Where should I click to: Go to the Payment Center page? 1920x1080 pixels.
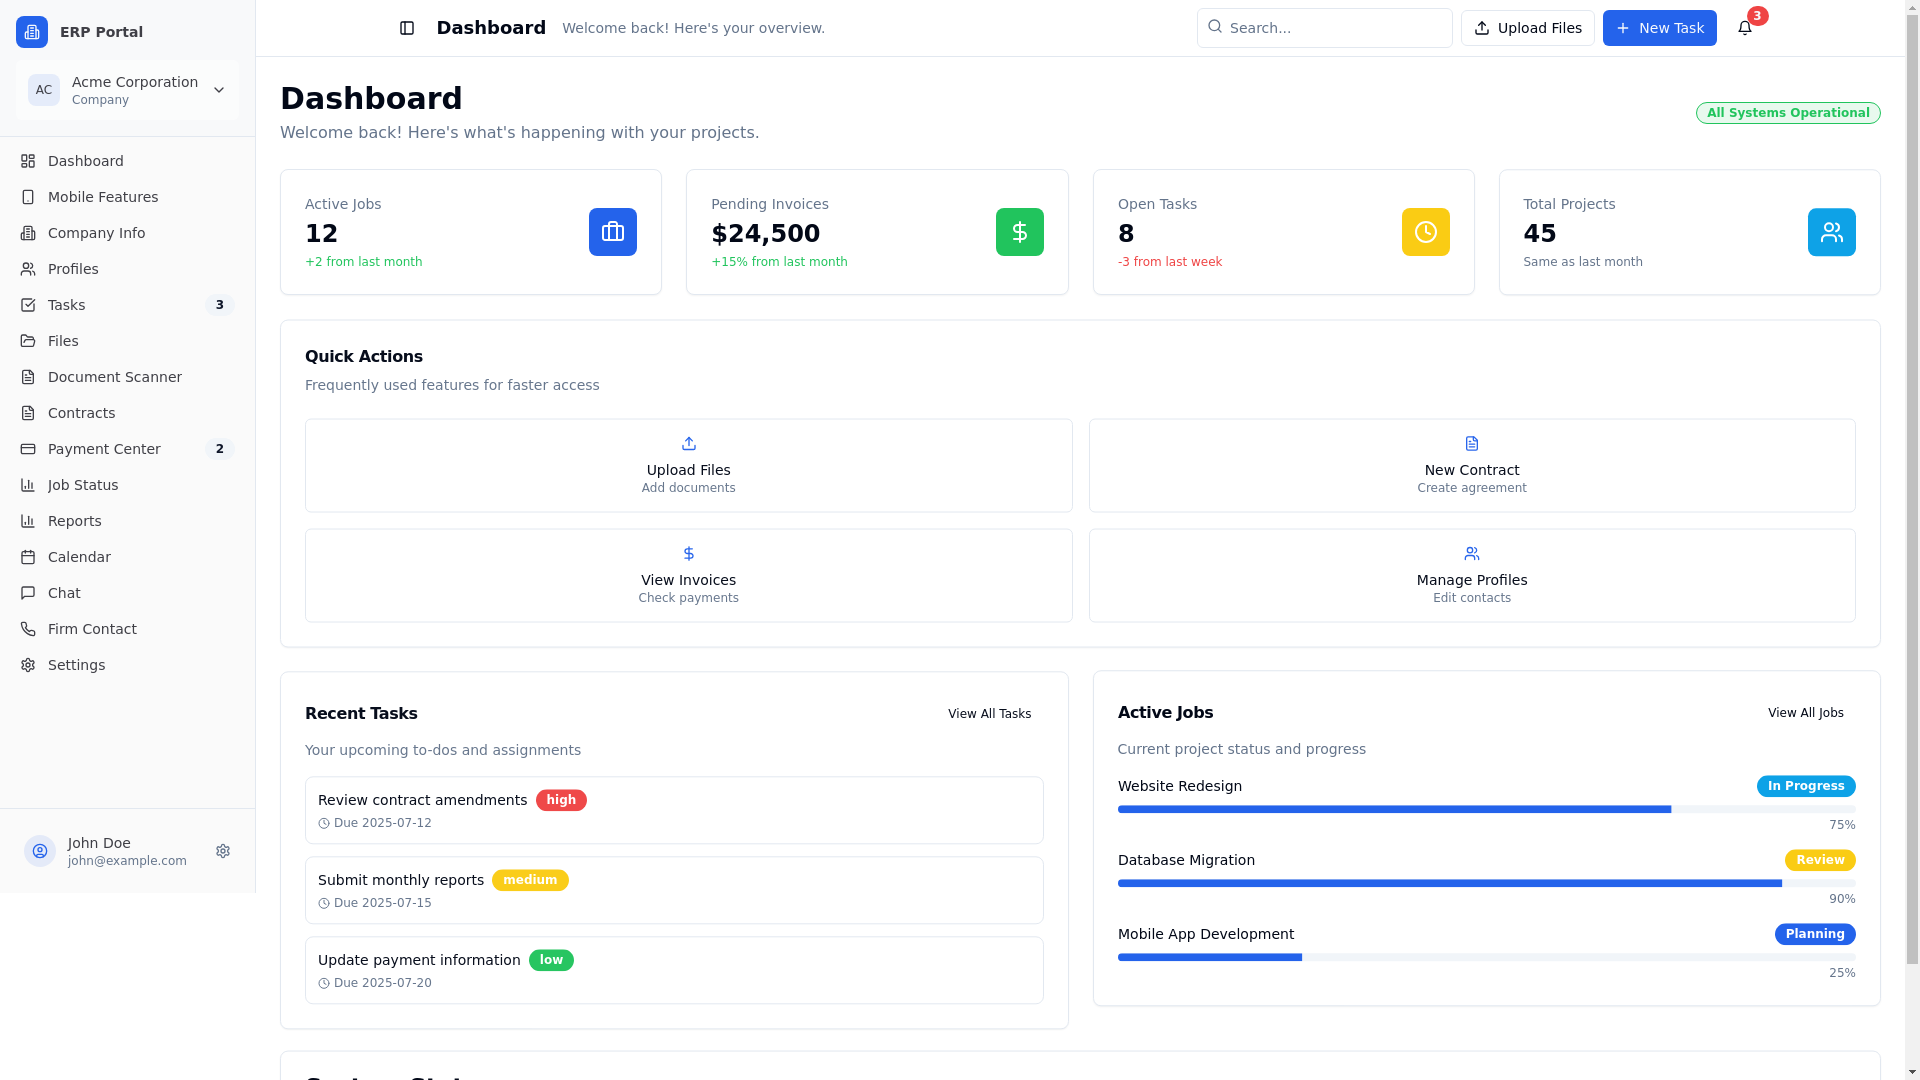pos(127,449)
